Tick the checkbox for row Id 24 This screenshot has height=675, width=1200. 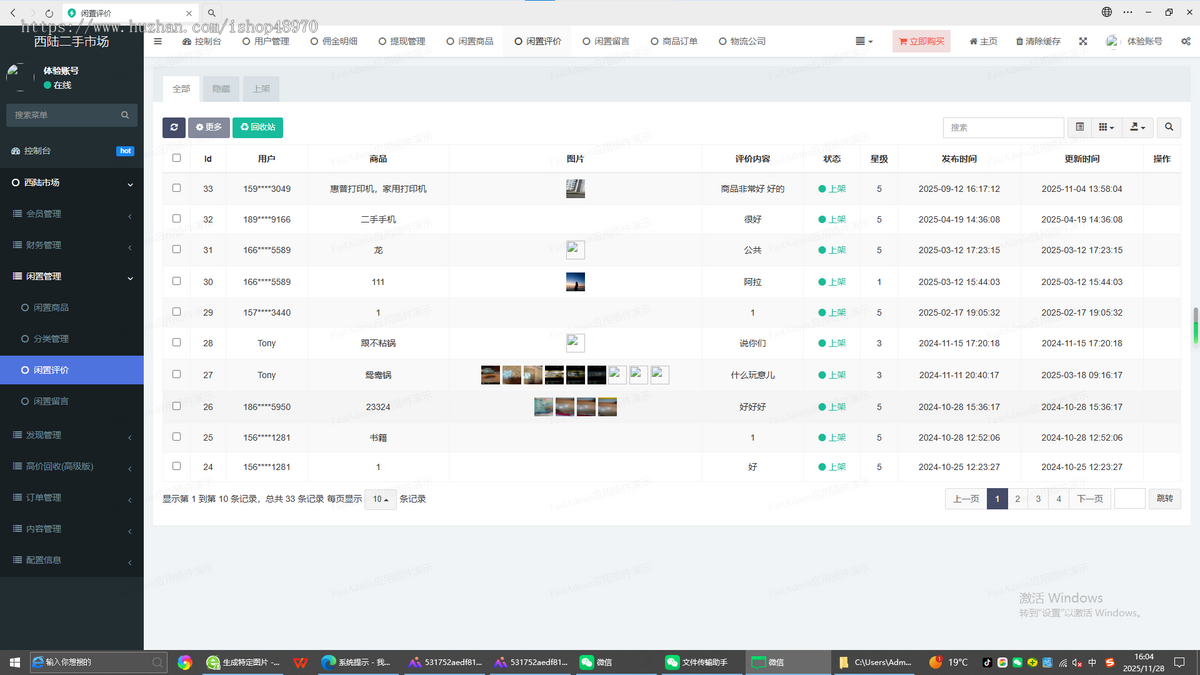tap(177, 467)
